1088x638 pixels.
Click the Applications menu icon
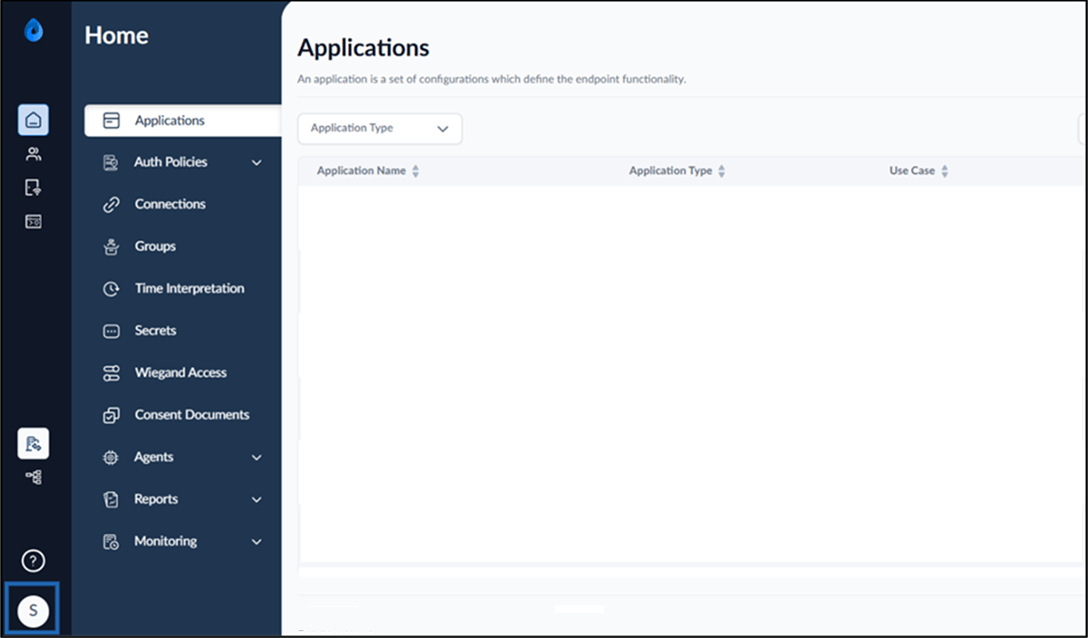pos(111,121)
